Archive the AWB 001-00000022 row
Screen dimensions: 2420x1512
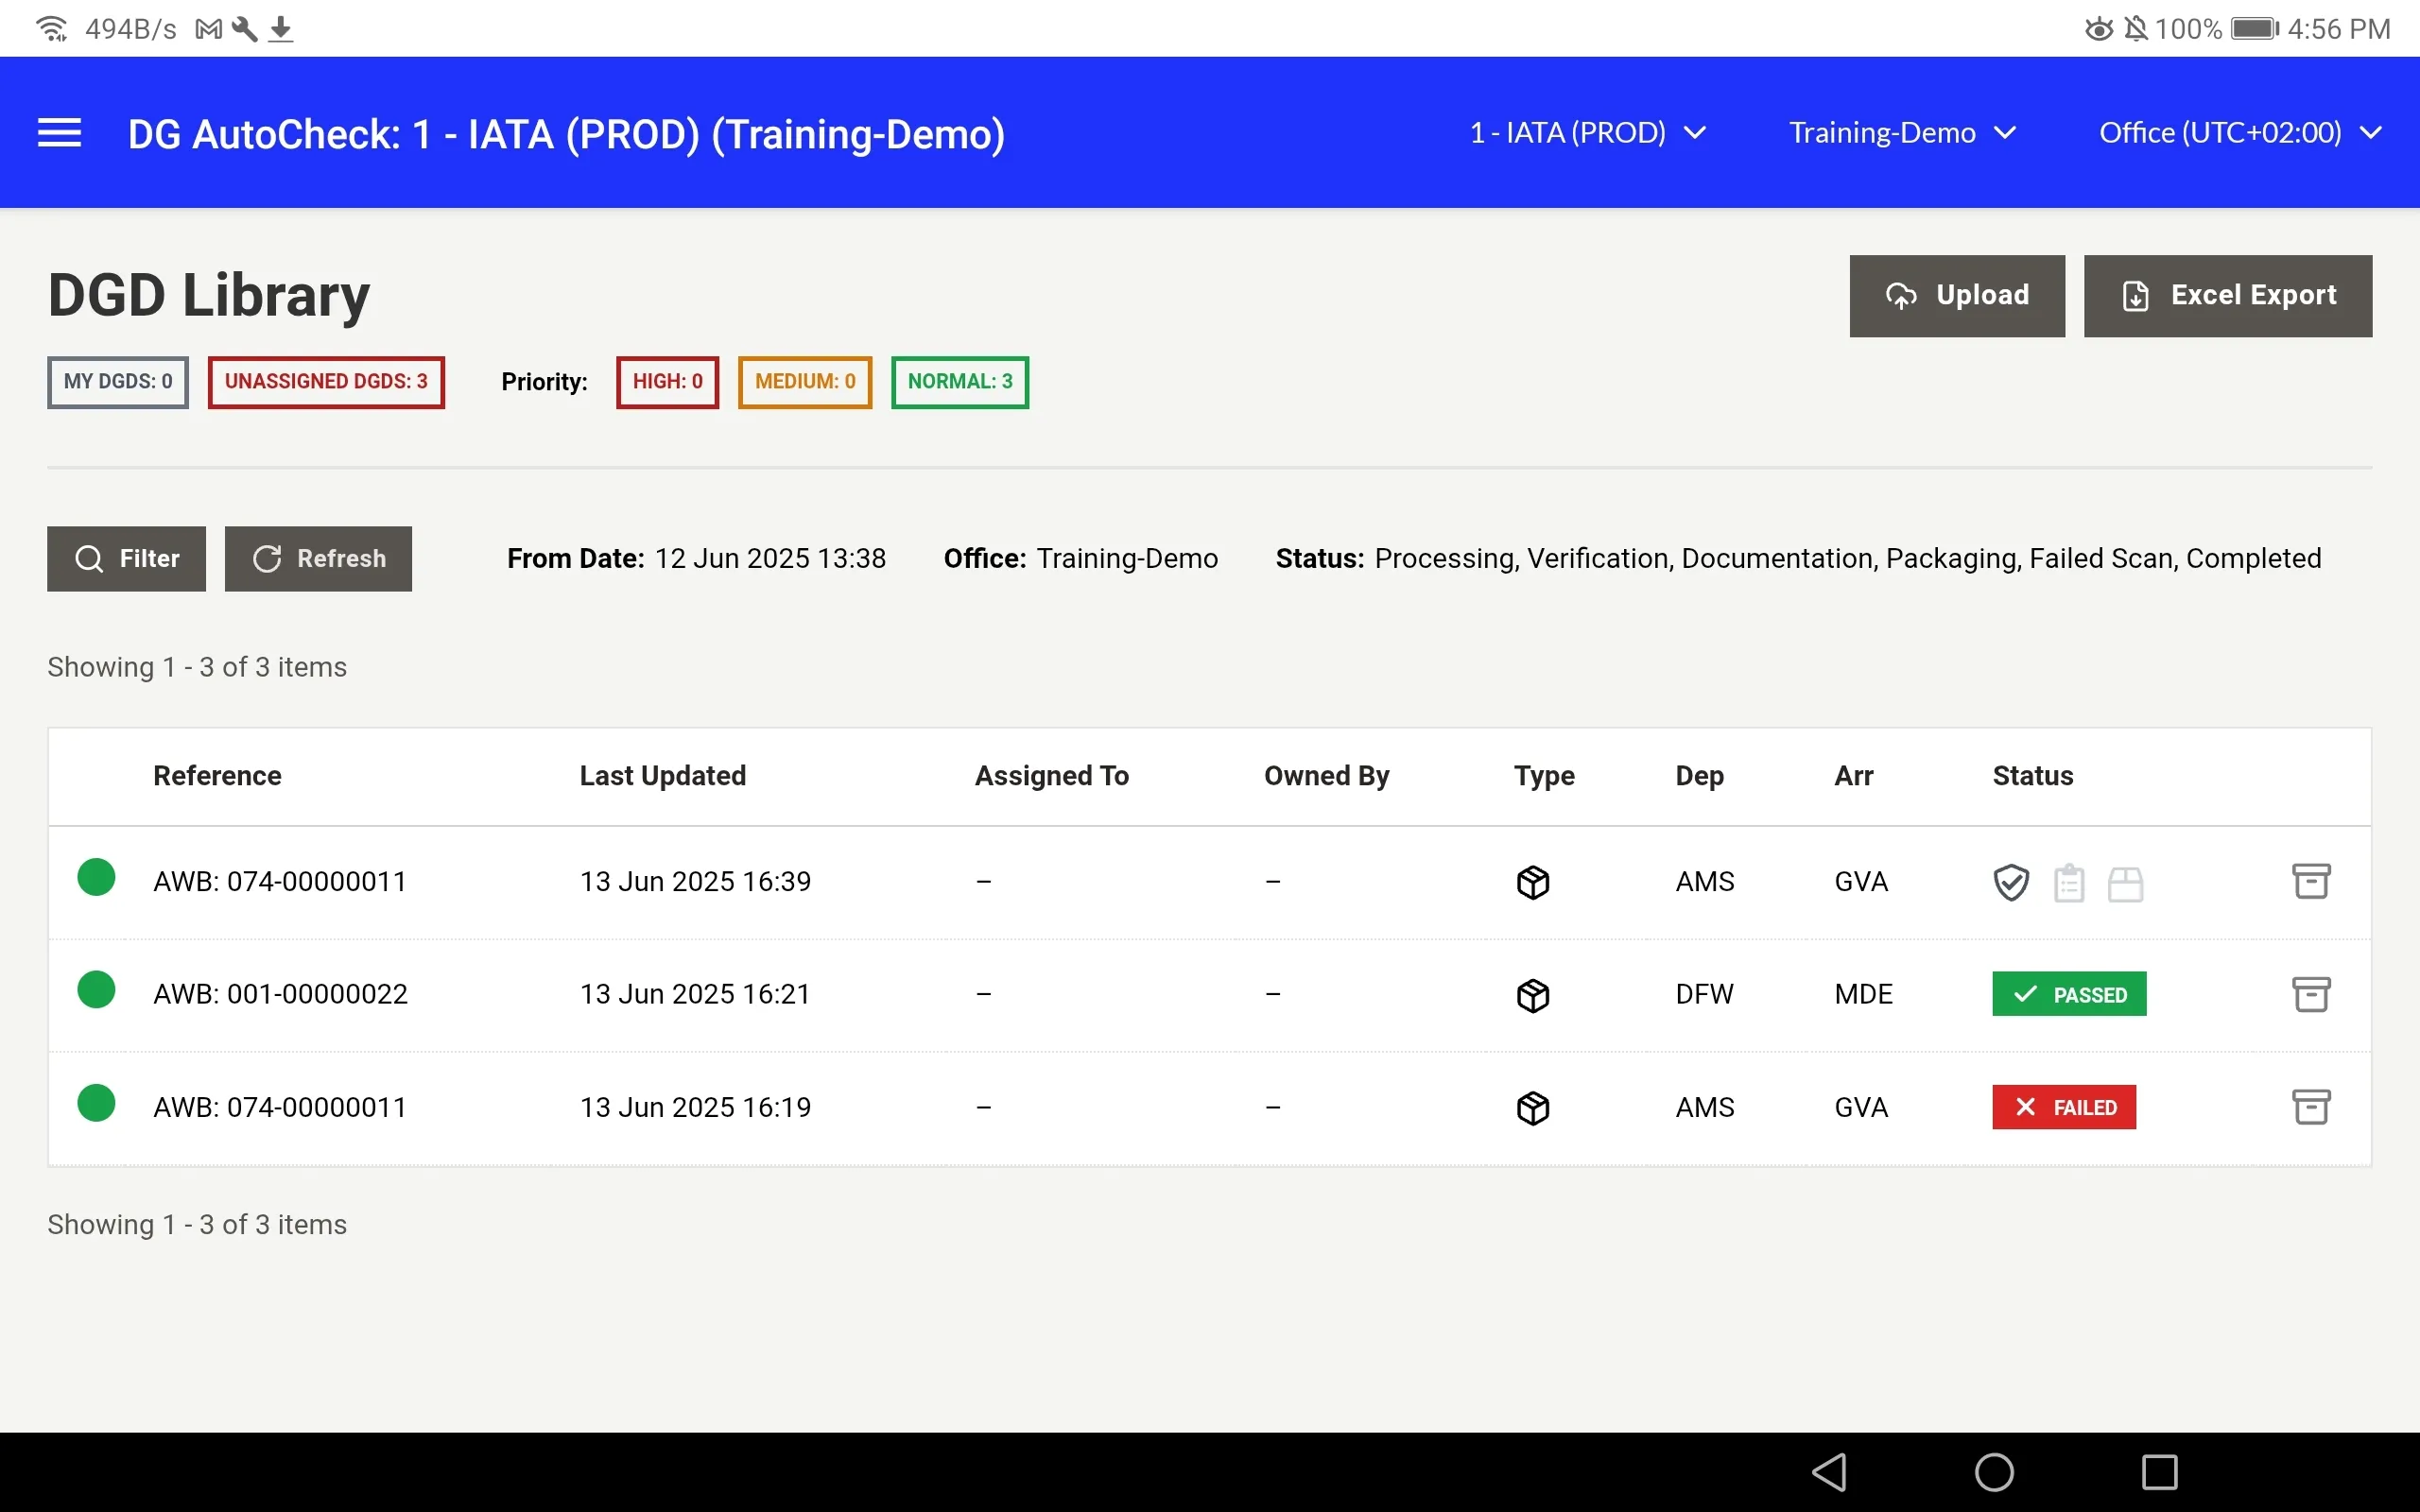2311,994
